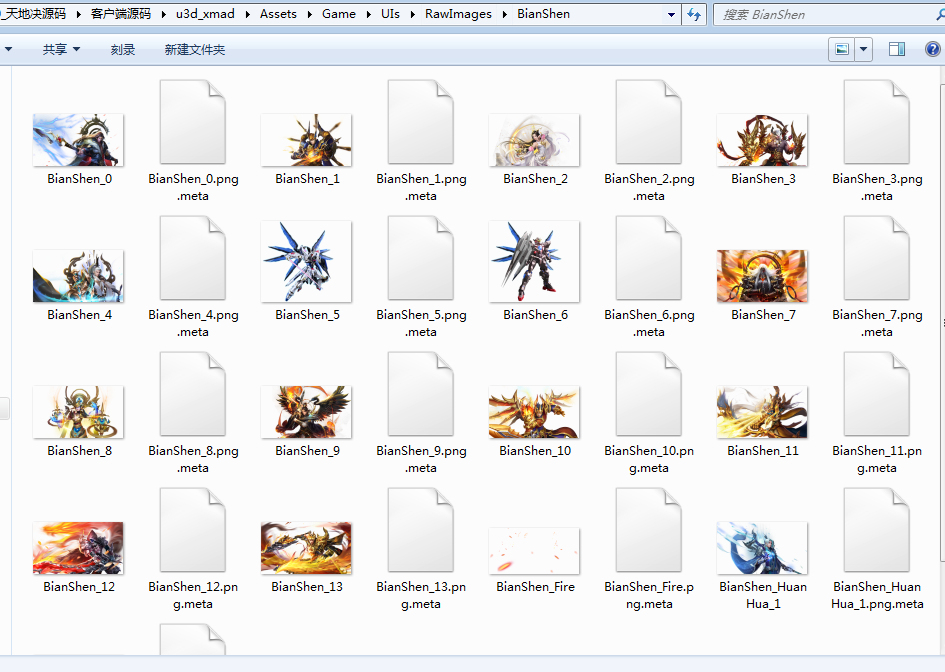Open the view options dropdown arrow
The width and height of the screenshot is (945, 672).
tap(864, 49)
